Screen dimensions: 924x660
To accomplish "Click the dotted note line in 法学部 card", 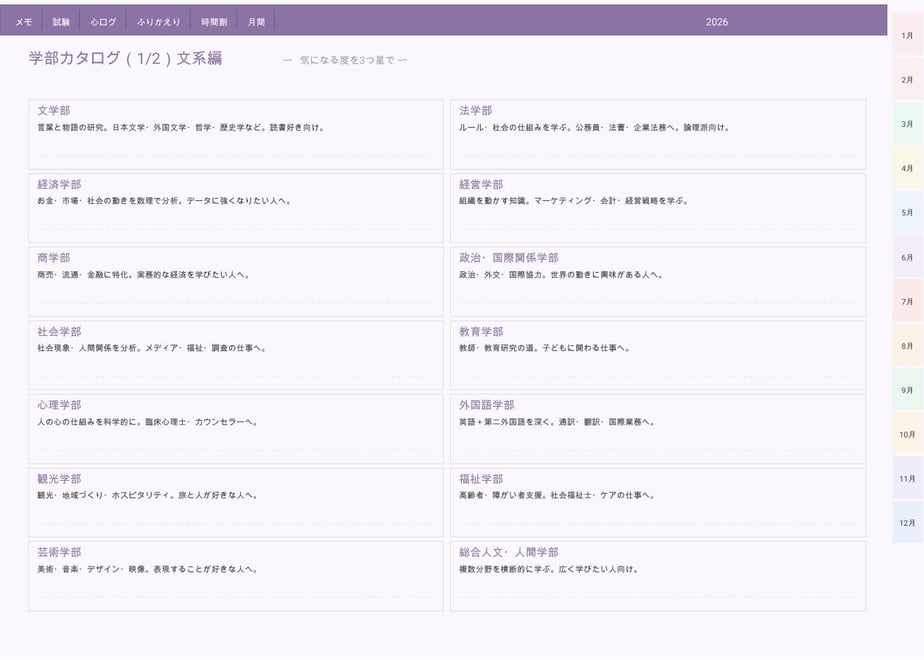I will (x=658, y=155).
